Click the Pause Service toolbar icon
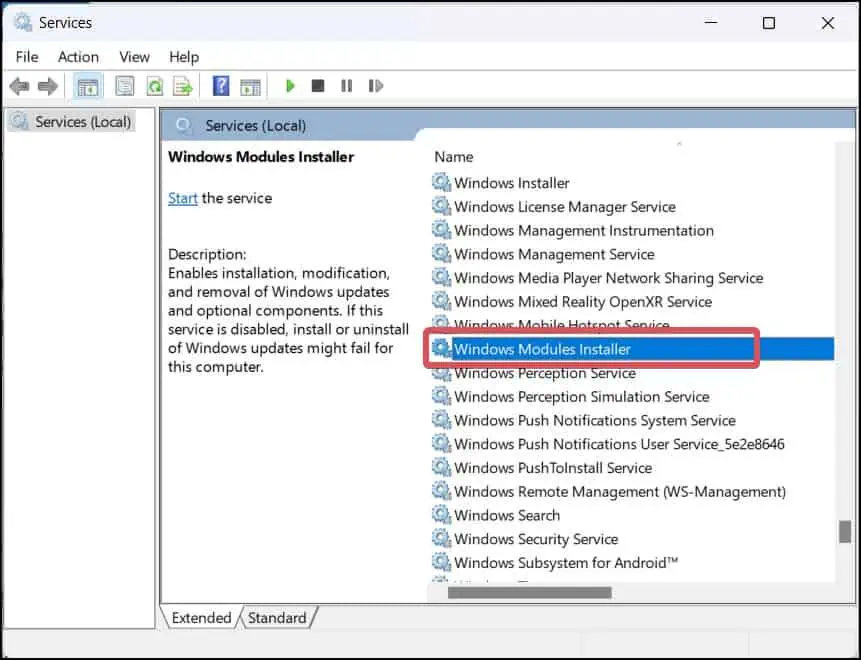The width and height of the screenshot is (861, 660). (x=346, y=86)
